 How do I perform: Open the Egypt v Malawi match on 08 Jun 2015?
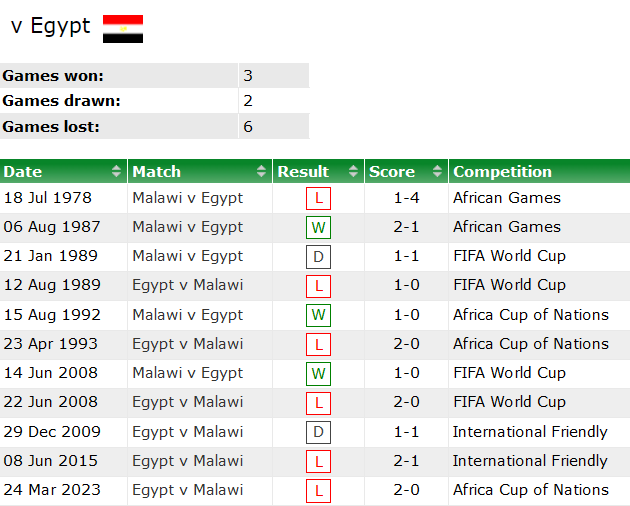(187, 461)
